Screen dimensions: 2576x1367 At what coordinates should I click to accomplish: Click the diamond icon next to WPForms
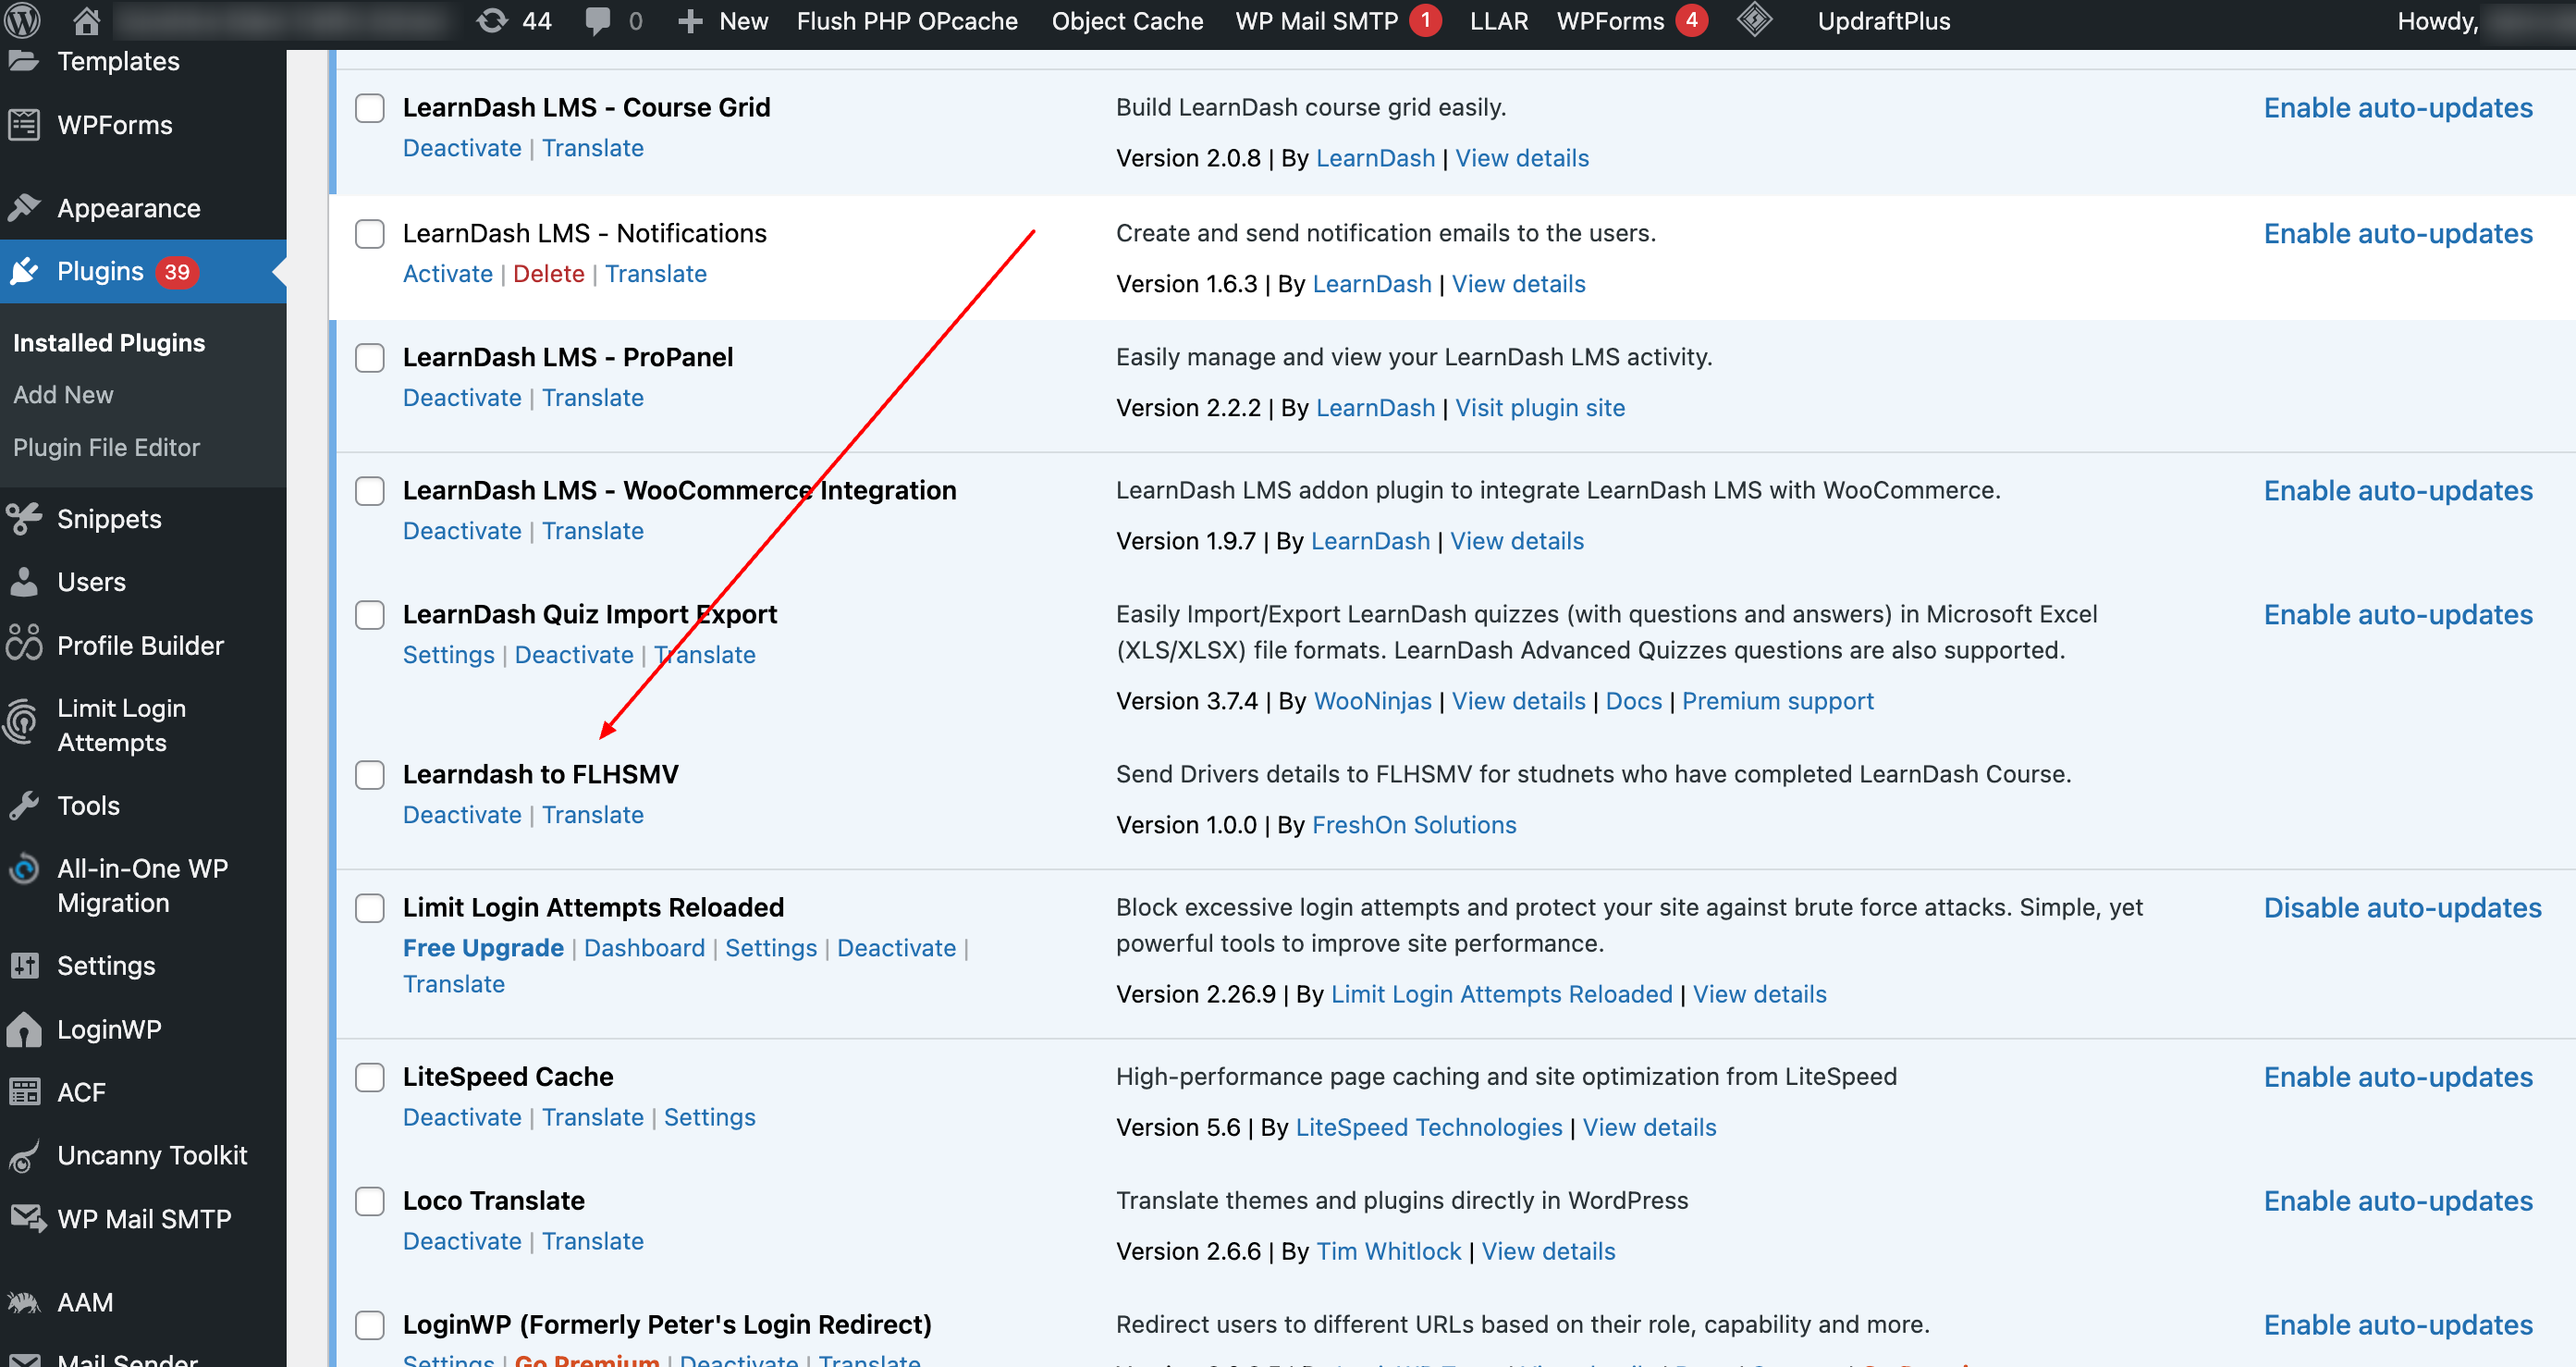pos(1754,20)
